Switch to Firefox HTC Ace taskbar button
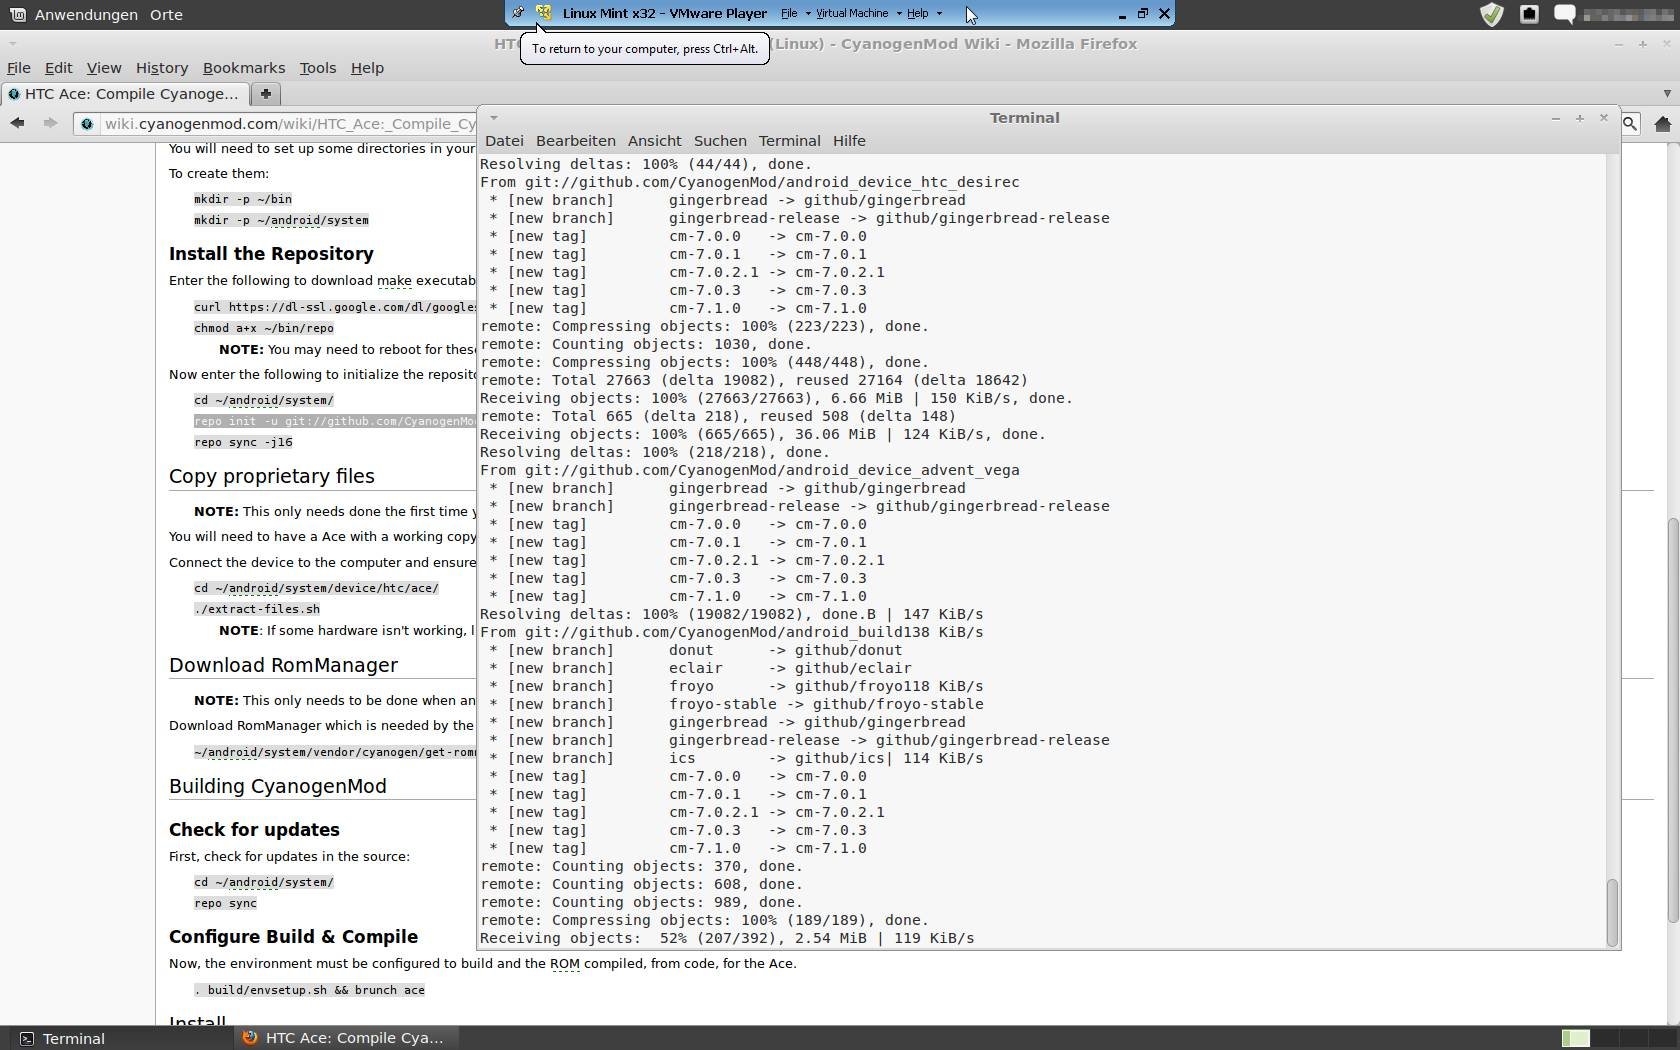This screenshot has width=1680, height=1050. (344, 1038)
